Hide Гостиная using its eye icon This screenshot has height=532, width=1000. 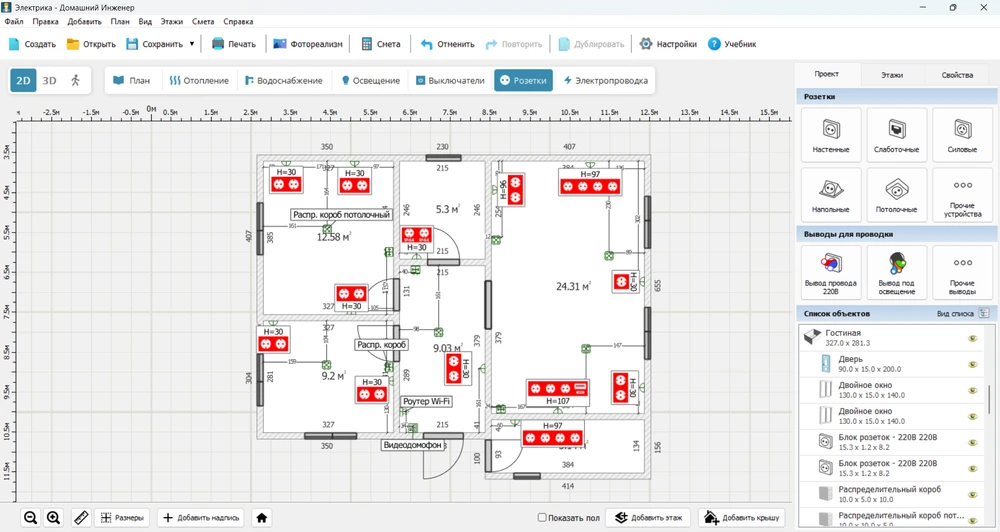[x=971, y=339]
